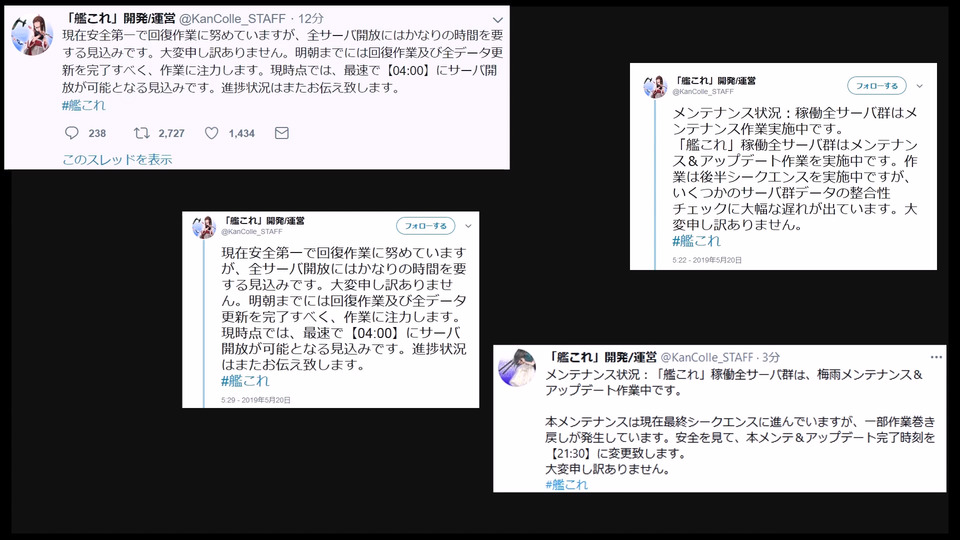
Task: Open the avatar on the bottom-right 3分 tweet
Action: coord(517,367)
